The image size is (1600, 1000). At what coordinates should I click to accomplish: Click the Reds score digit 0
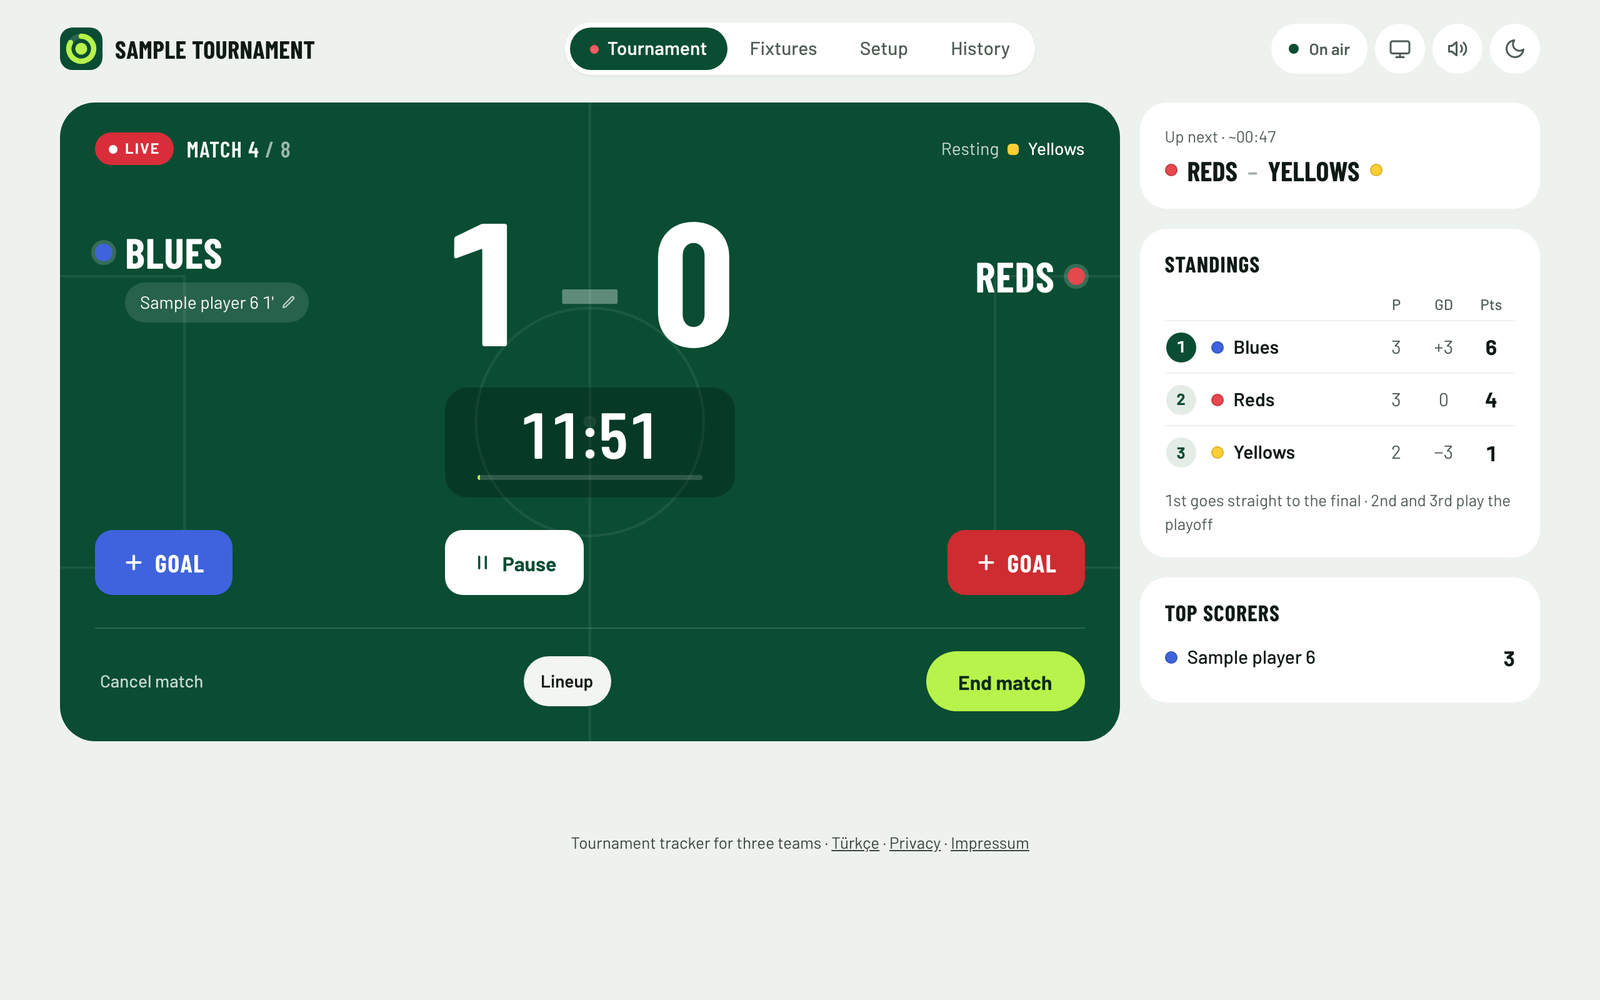click(x=694, y=285)
